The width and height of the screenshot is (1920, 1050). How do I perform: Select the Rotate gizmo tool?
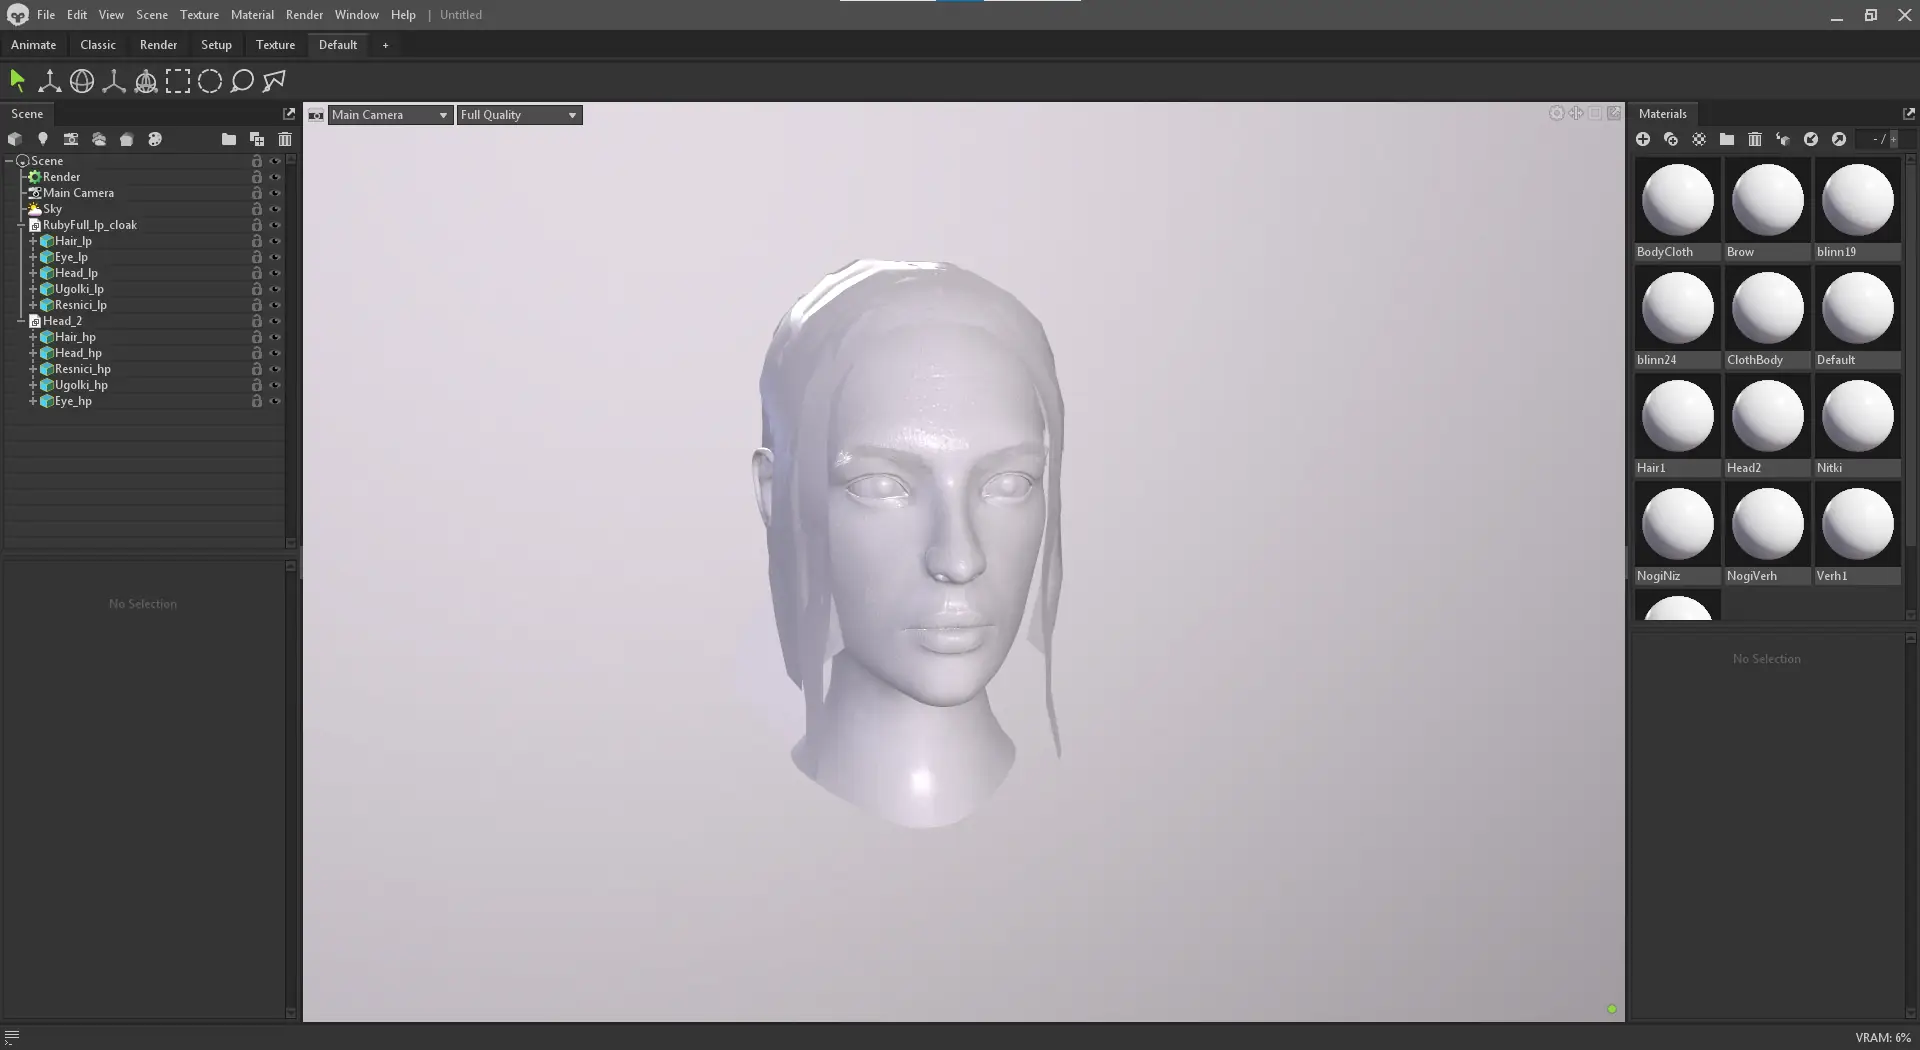tap(82, 81)
